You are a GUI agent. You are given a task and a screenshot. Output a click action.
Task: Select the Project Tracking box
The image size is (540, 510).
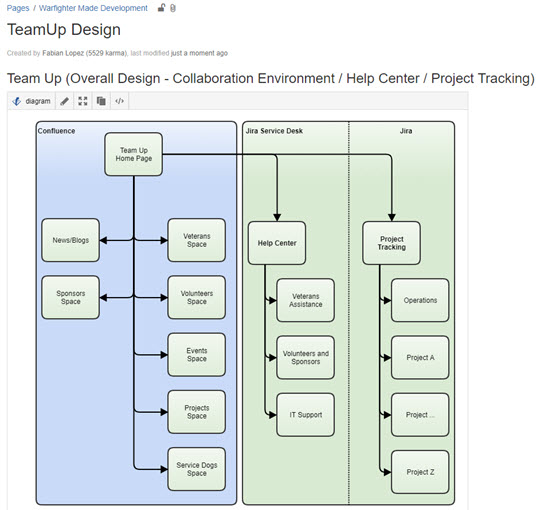pyautogui.click(x=392, y=243)
